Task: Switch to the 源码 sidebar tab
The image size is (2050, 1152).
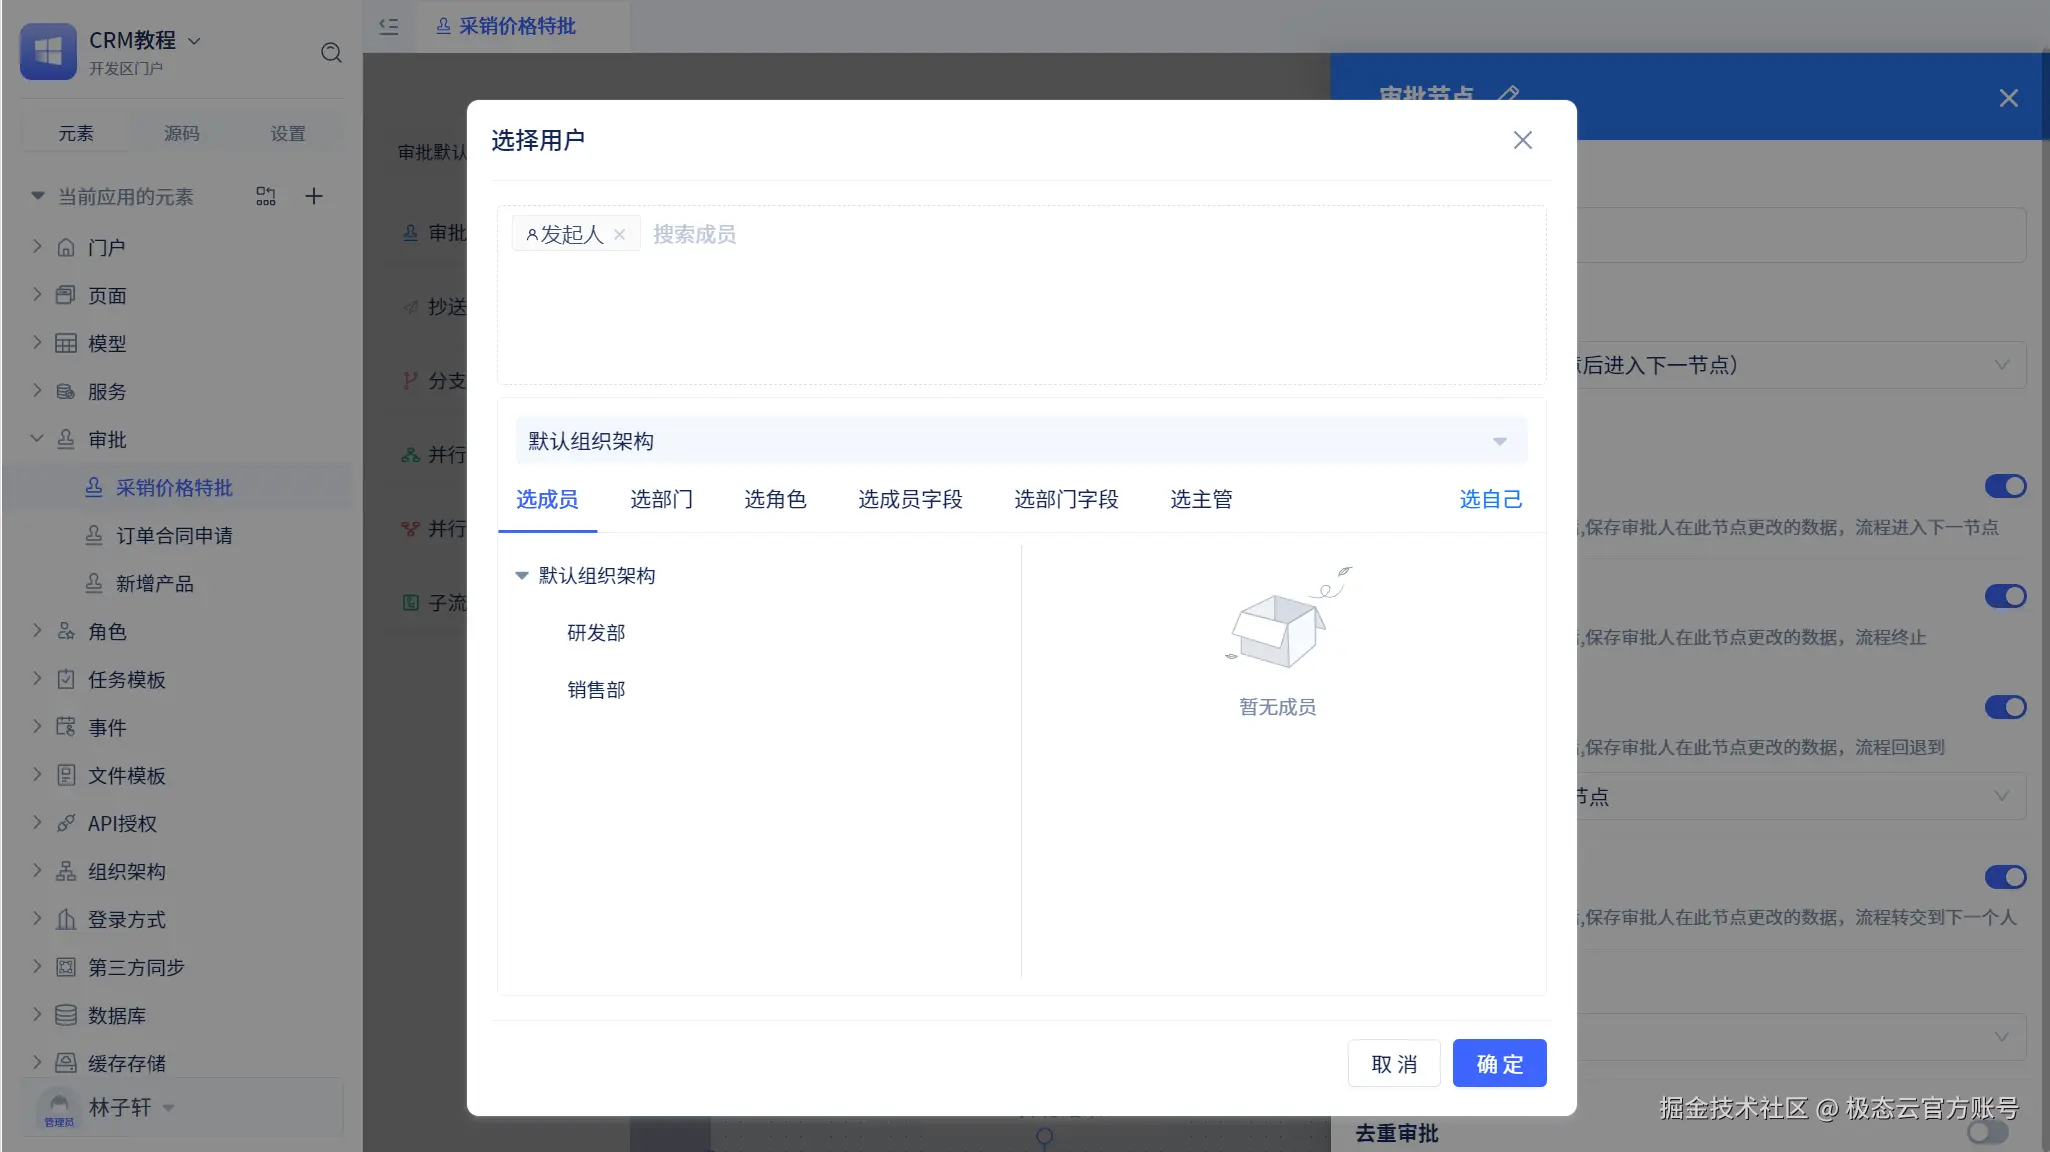Action: coord(181,133)
